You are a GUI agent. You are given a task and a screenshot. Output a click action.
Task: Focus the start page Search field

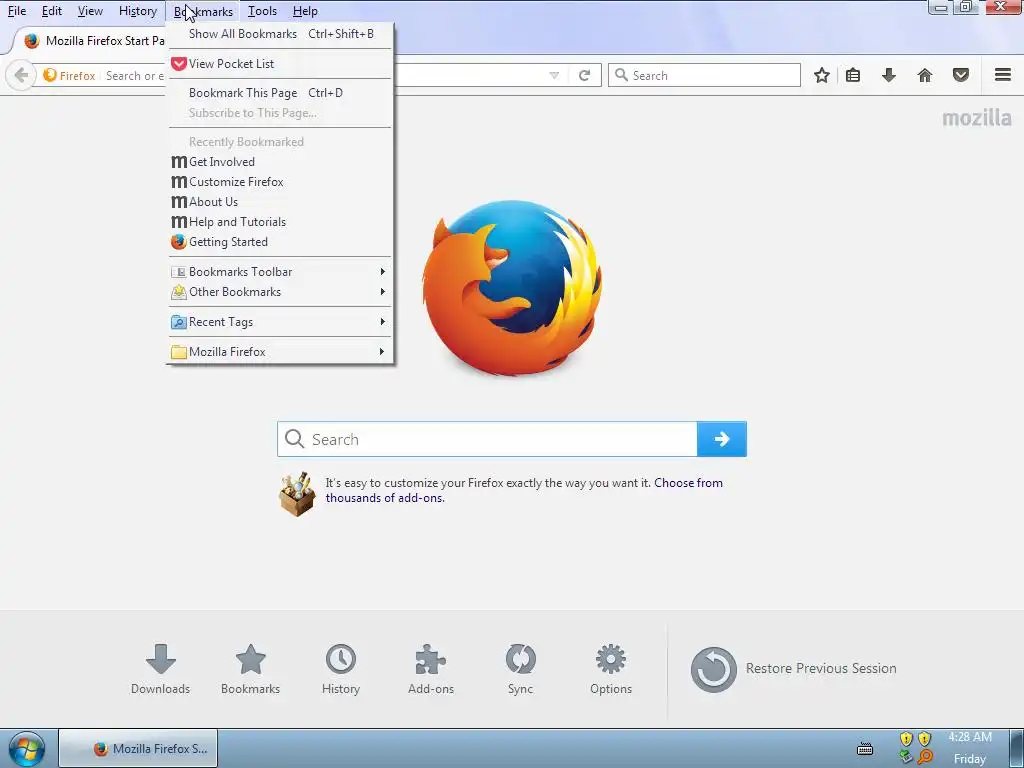click(487, 439)
